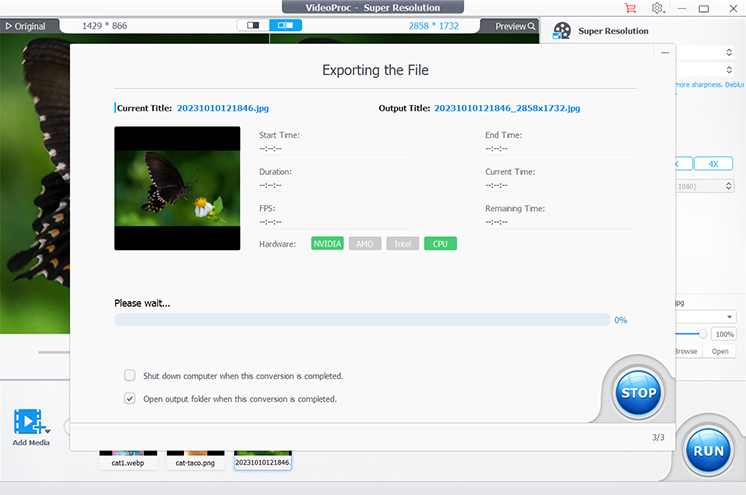Select the single-view layout icon
Screen dimensions: 746x495
pyautogui.click(x=253, y=25)
